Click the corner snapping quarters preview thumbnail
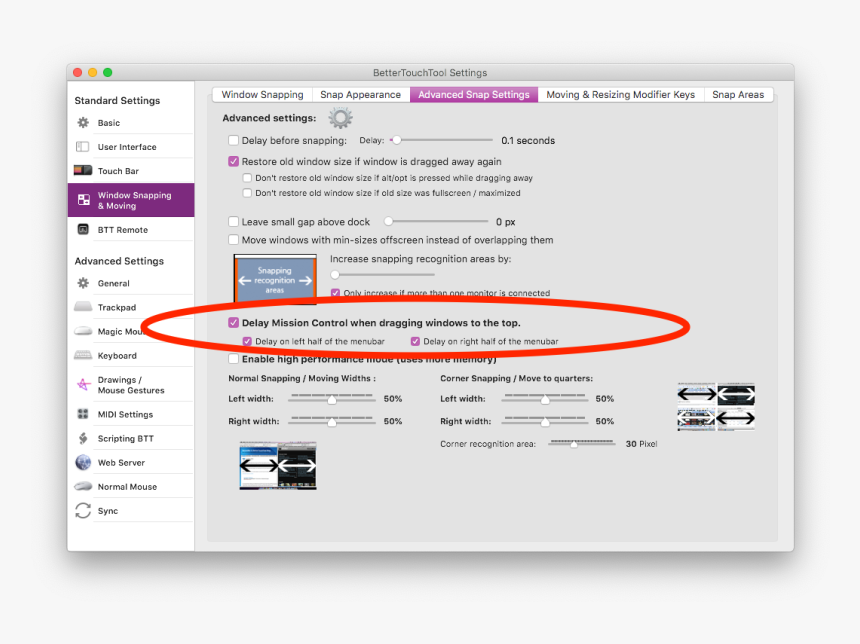Screen dimensions: 860x644 (716, 406)
